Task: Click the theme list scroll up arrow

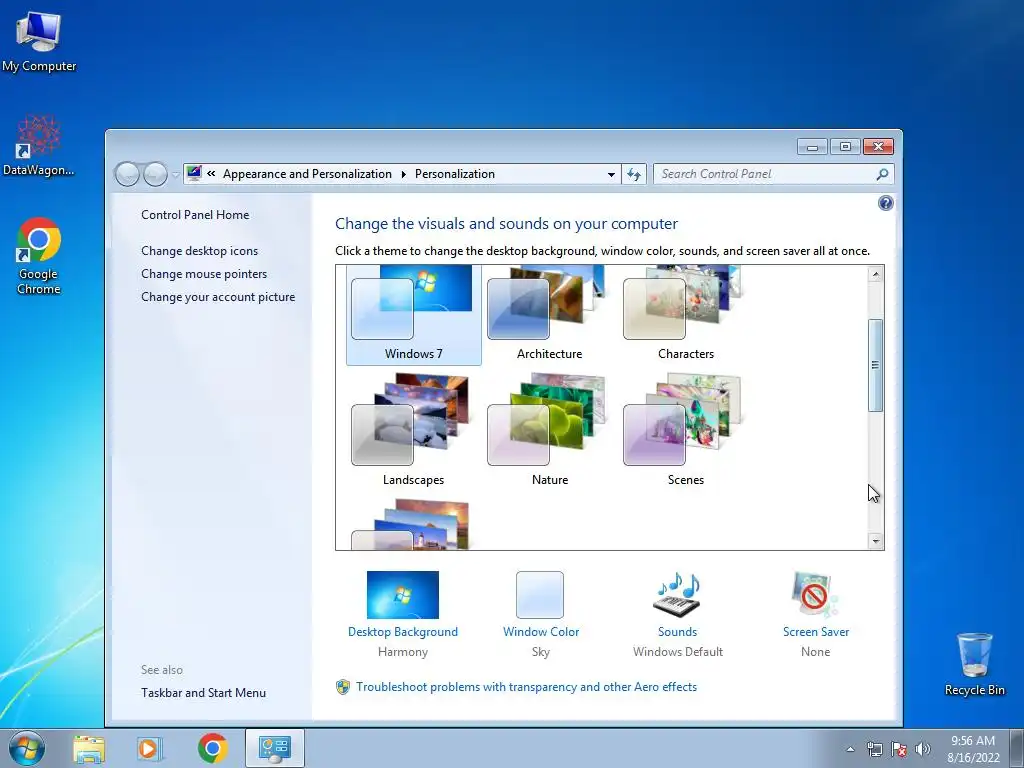Action: pos(875,274)
